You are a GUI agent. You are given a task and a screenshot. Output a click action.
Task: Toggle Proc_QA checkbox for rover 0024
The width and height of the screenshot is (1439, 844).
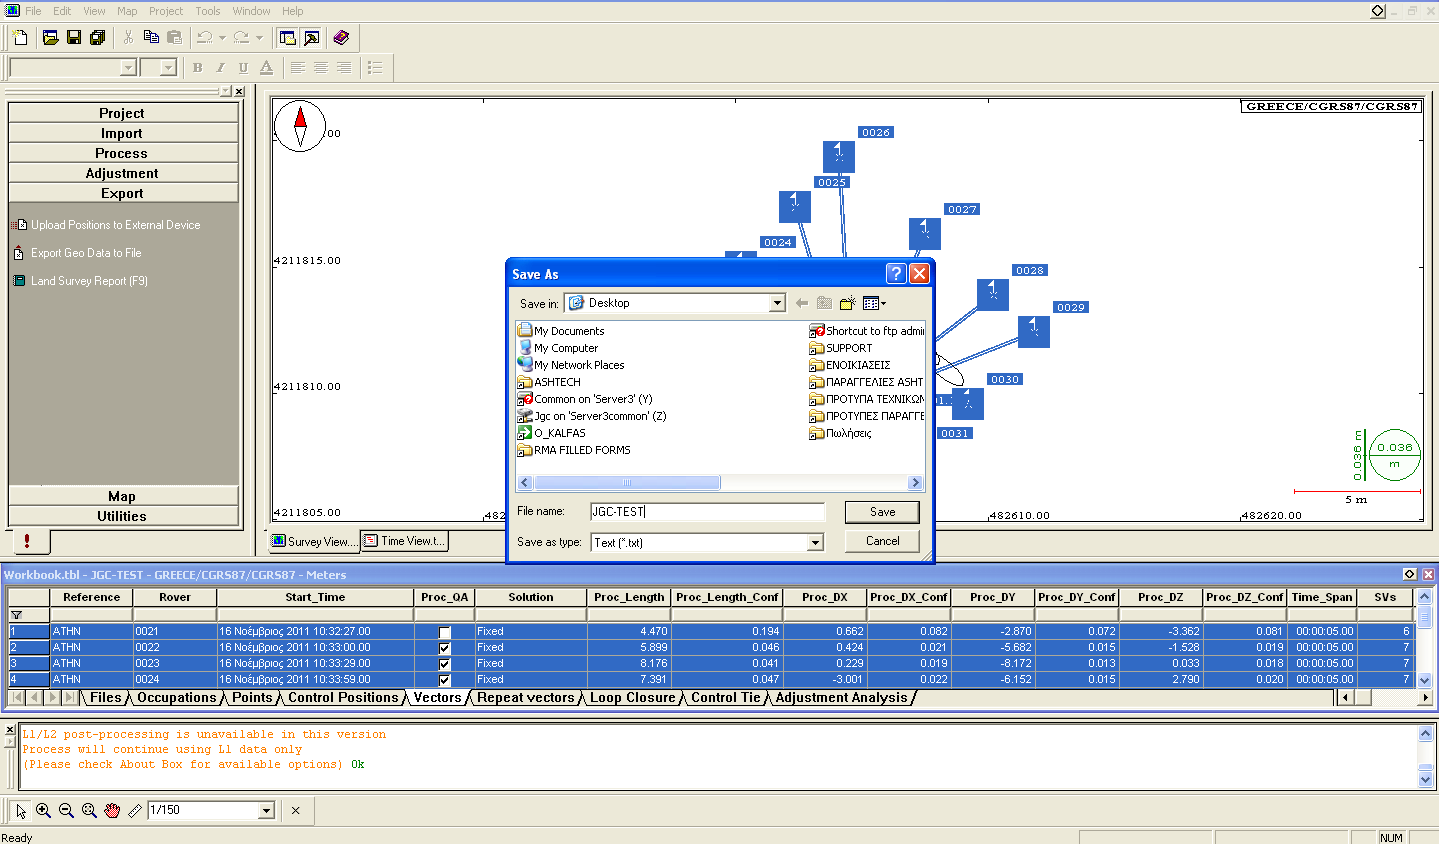[444, 680]
